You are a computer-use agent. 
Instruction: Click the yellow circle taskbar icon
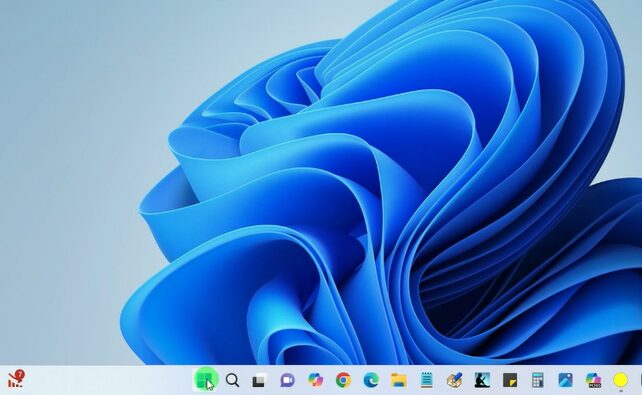click(621, 380)
